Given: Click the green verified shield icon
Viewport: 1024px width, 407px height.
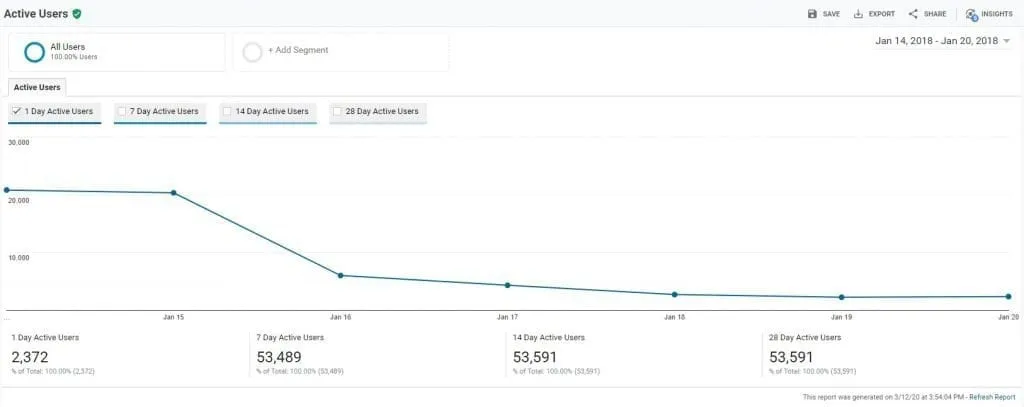Looking at the screenshot, I should (x=77, y=14).
